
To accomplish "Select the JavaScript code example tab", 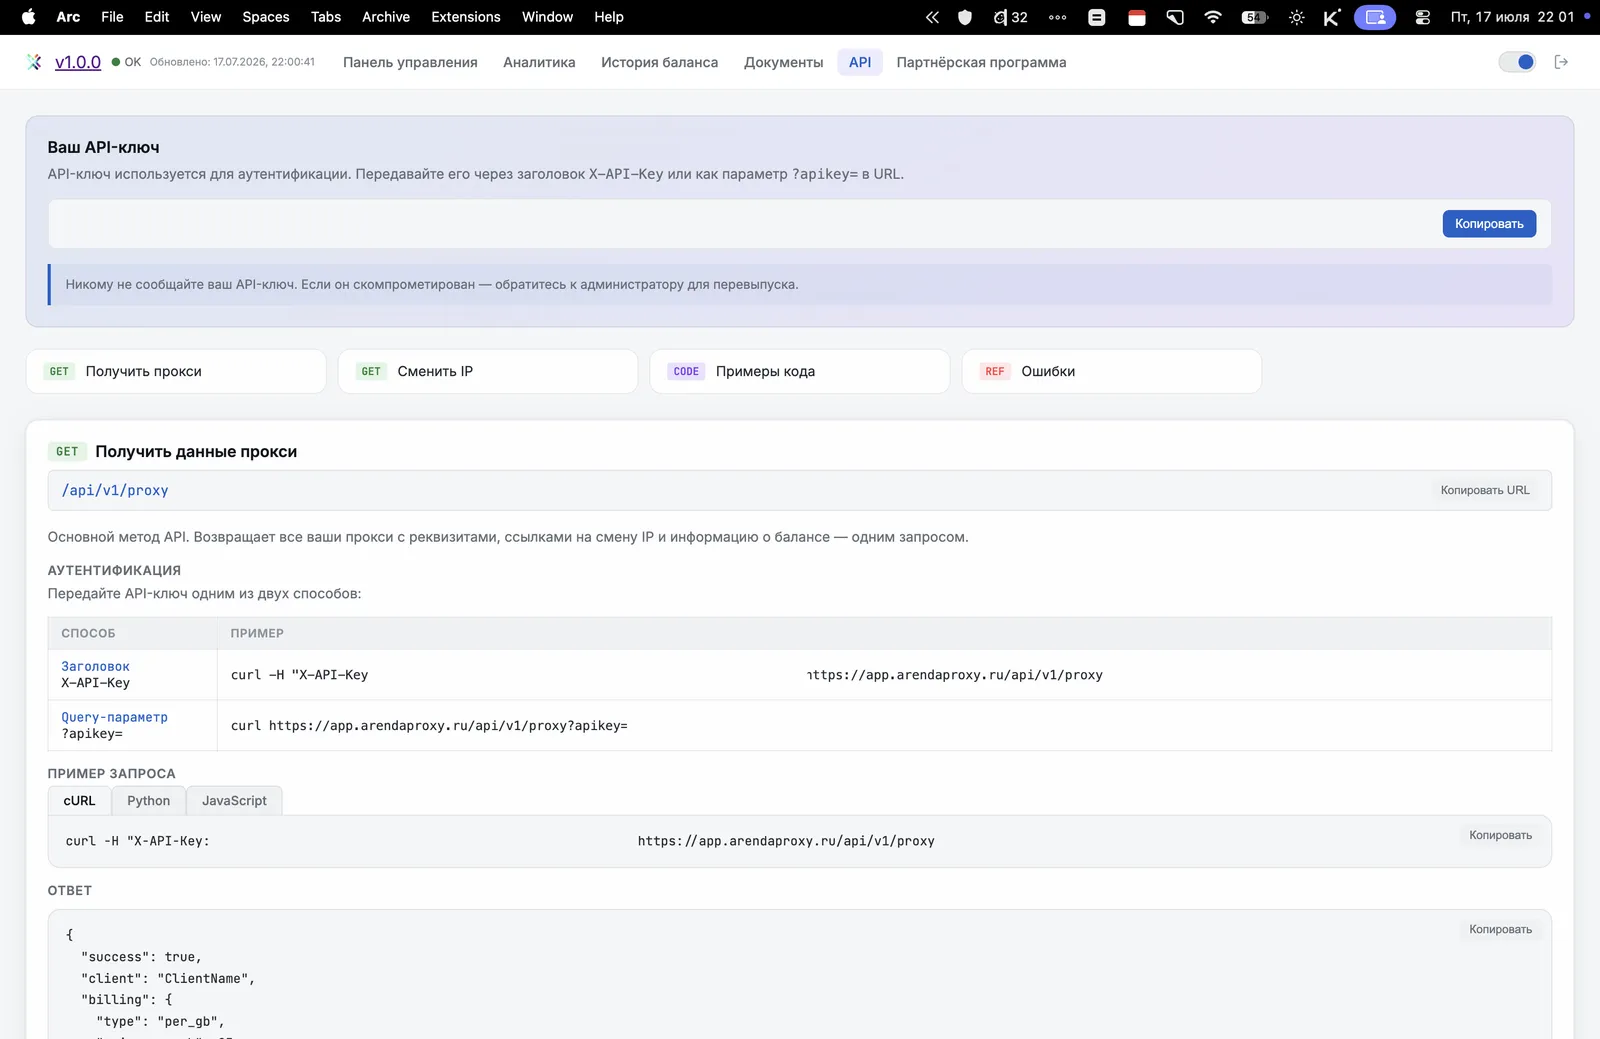I will [234, 801].
